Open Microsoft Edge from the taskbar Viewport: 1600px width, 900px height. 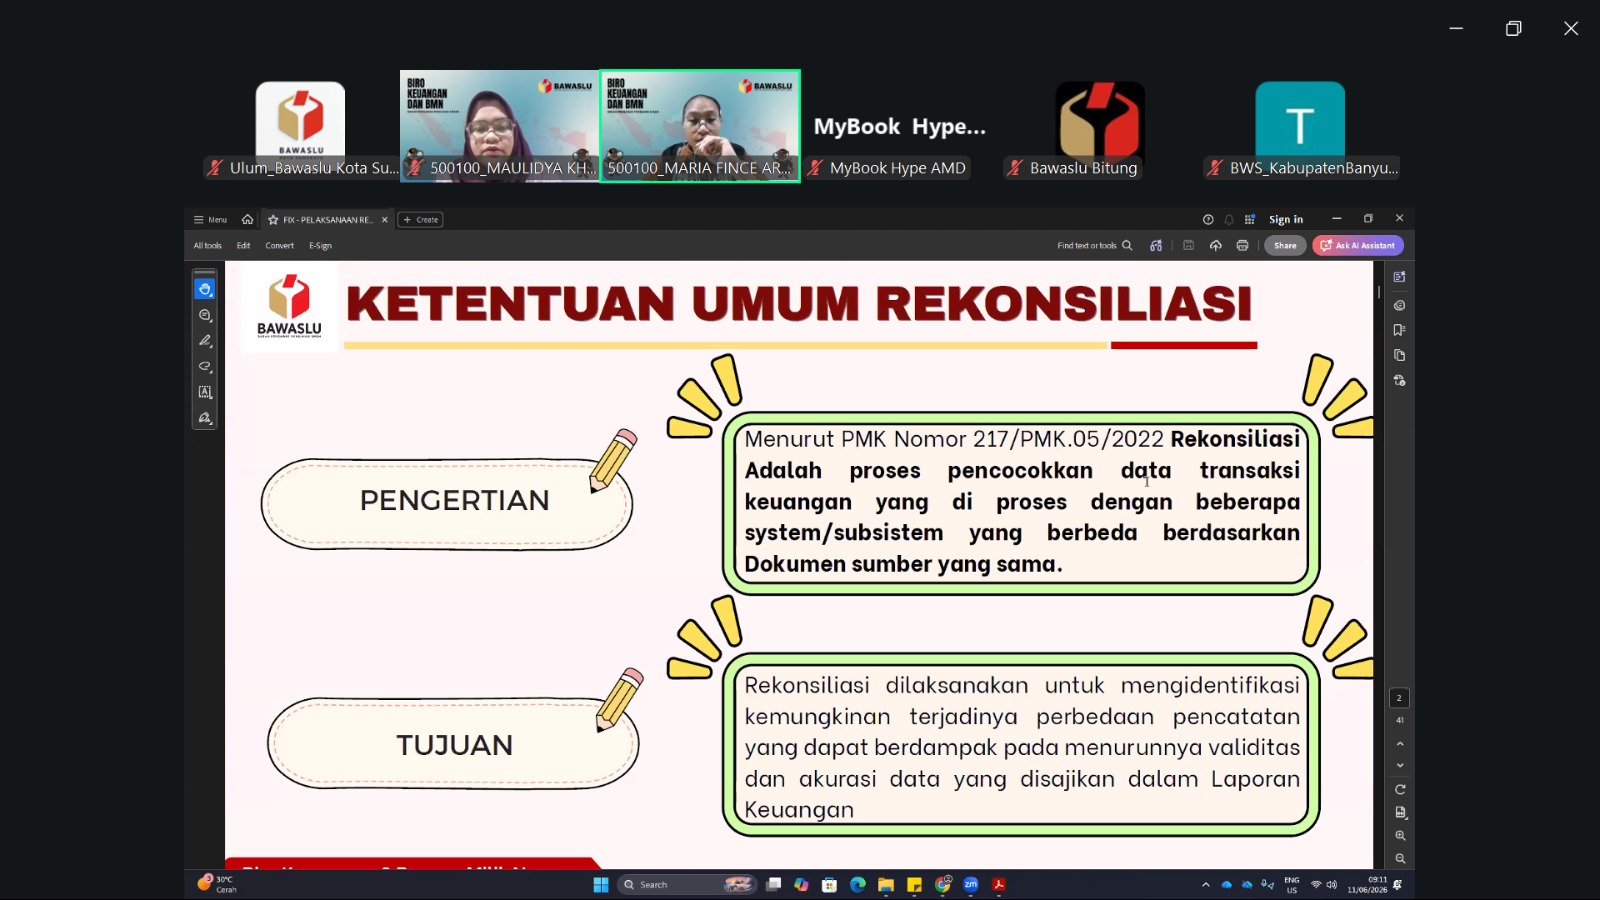point(857,885)
